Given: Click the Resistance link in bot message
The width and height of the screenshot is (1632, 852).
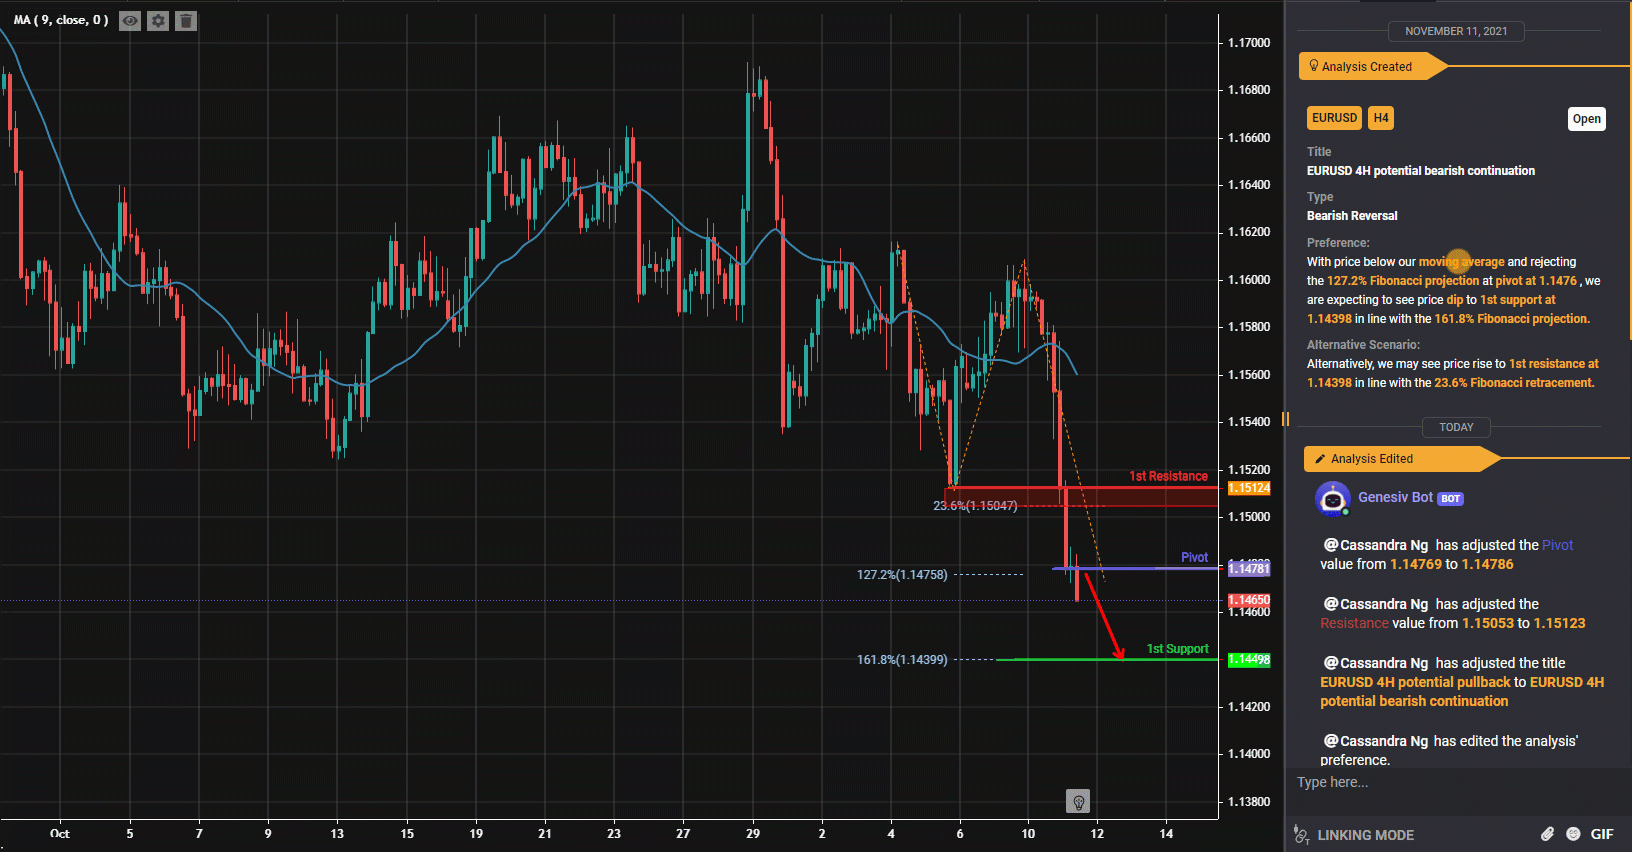Looking at the screenshot, I should [x=1354, y=623].
